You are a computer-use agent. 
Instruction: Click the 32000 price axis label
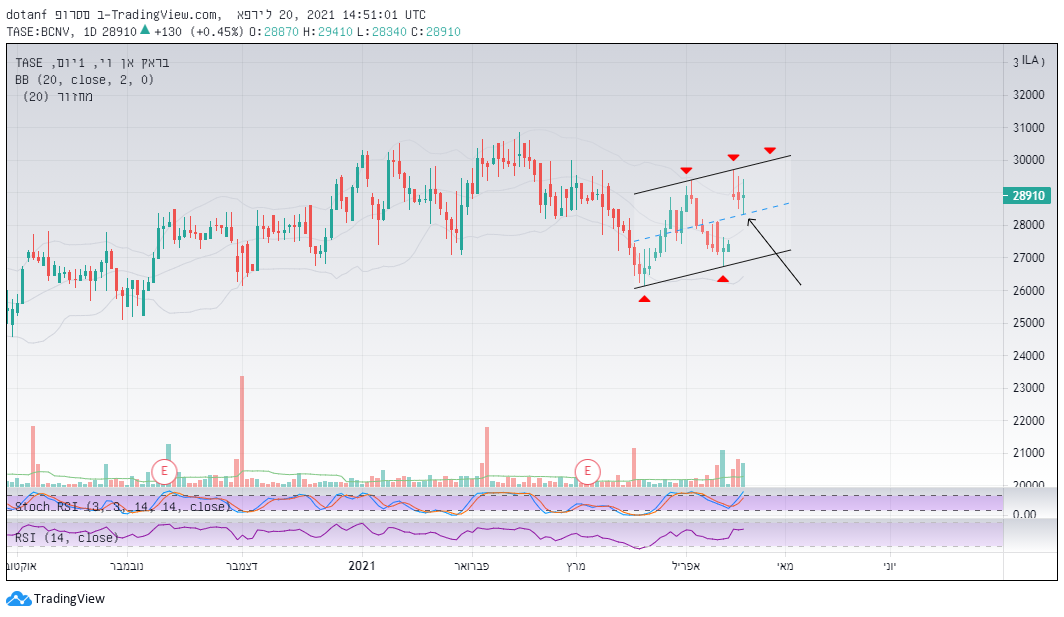[1029, 95]
